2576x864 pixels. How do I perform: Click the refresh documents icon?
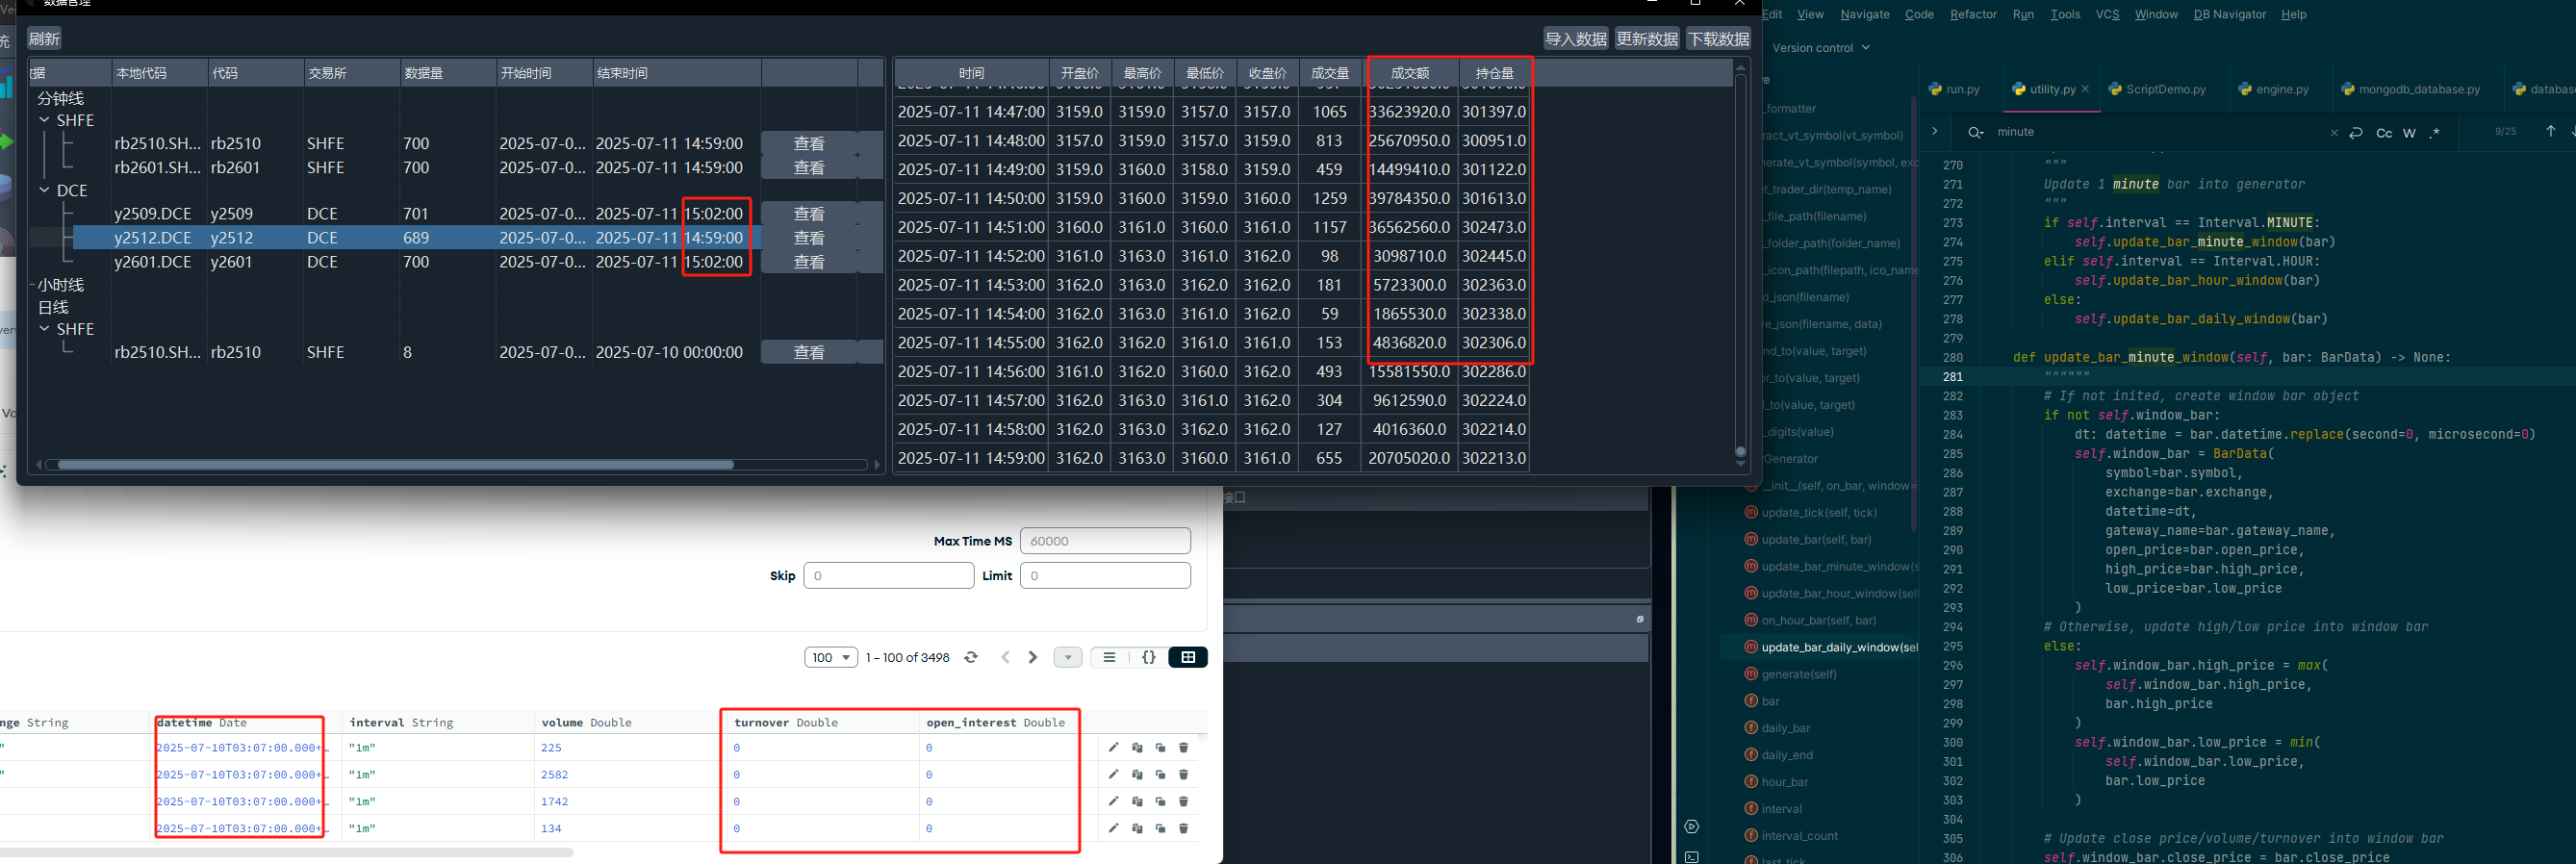(x=970, y=657)
